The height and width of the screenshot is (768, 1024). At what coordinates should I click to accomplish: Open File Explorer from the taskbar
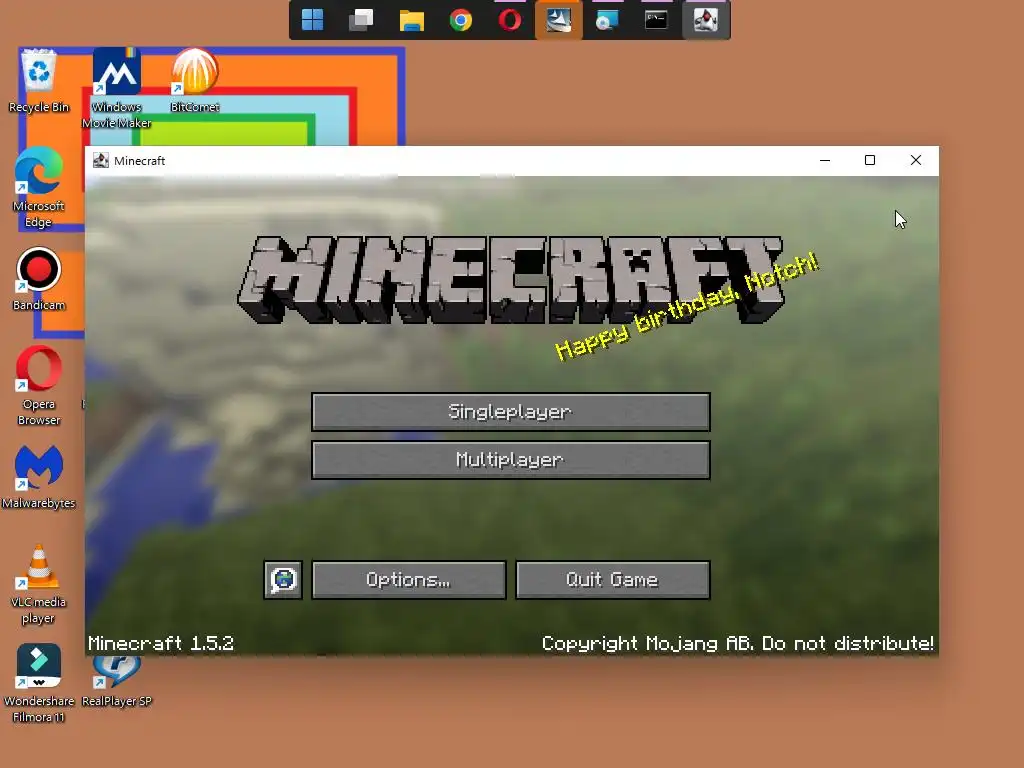[x=411, y=20]
